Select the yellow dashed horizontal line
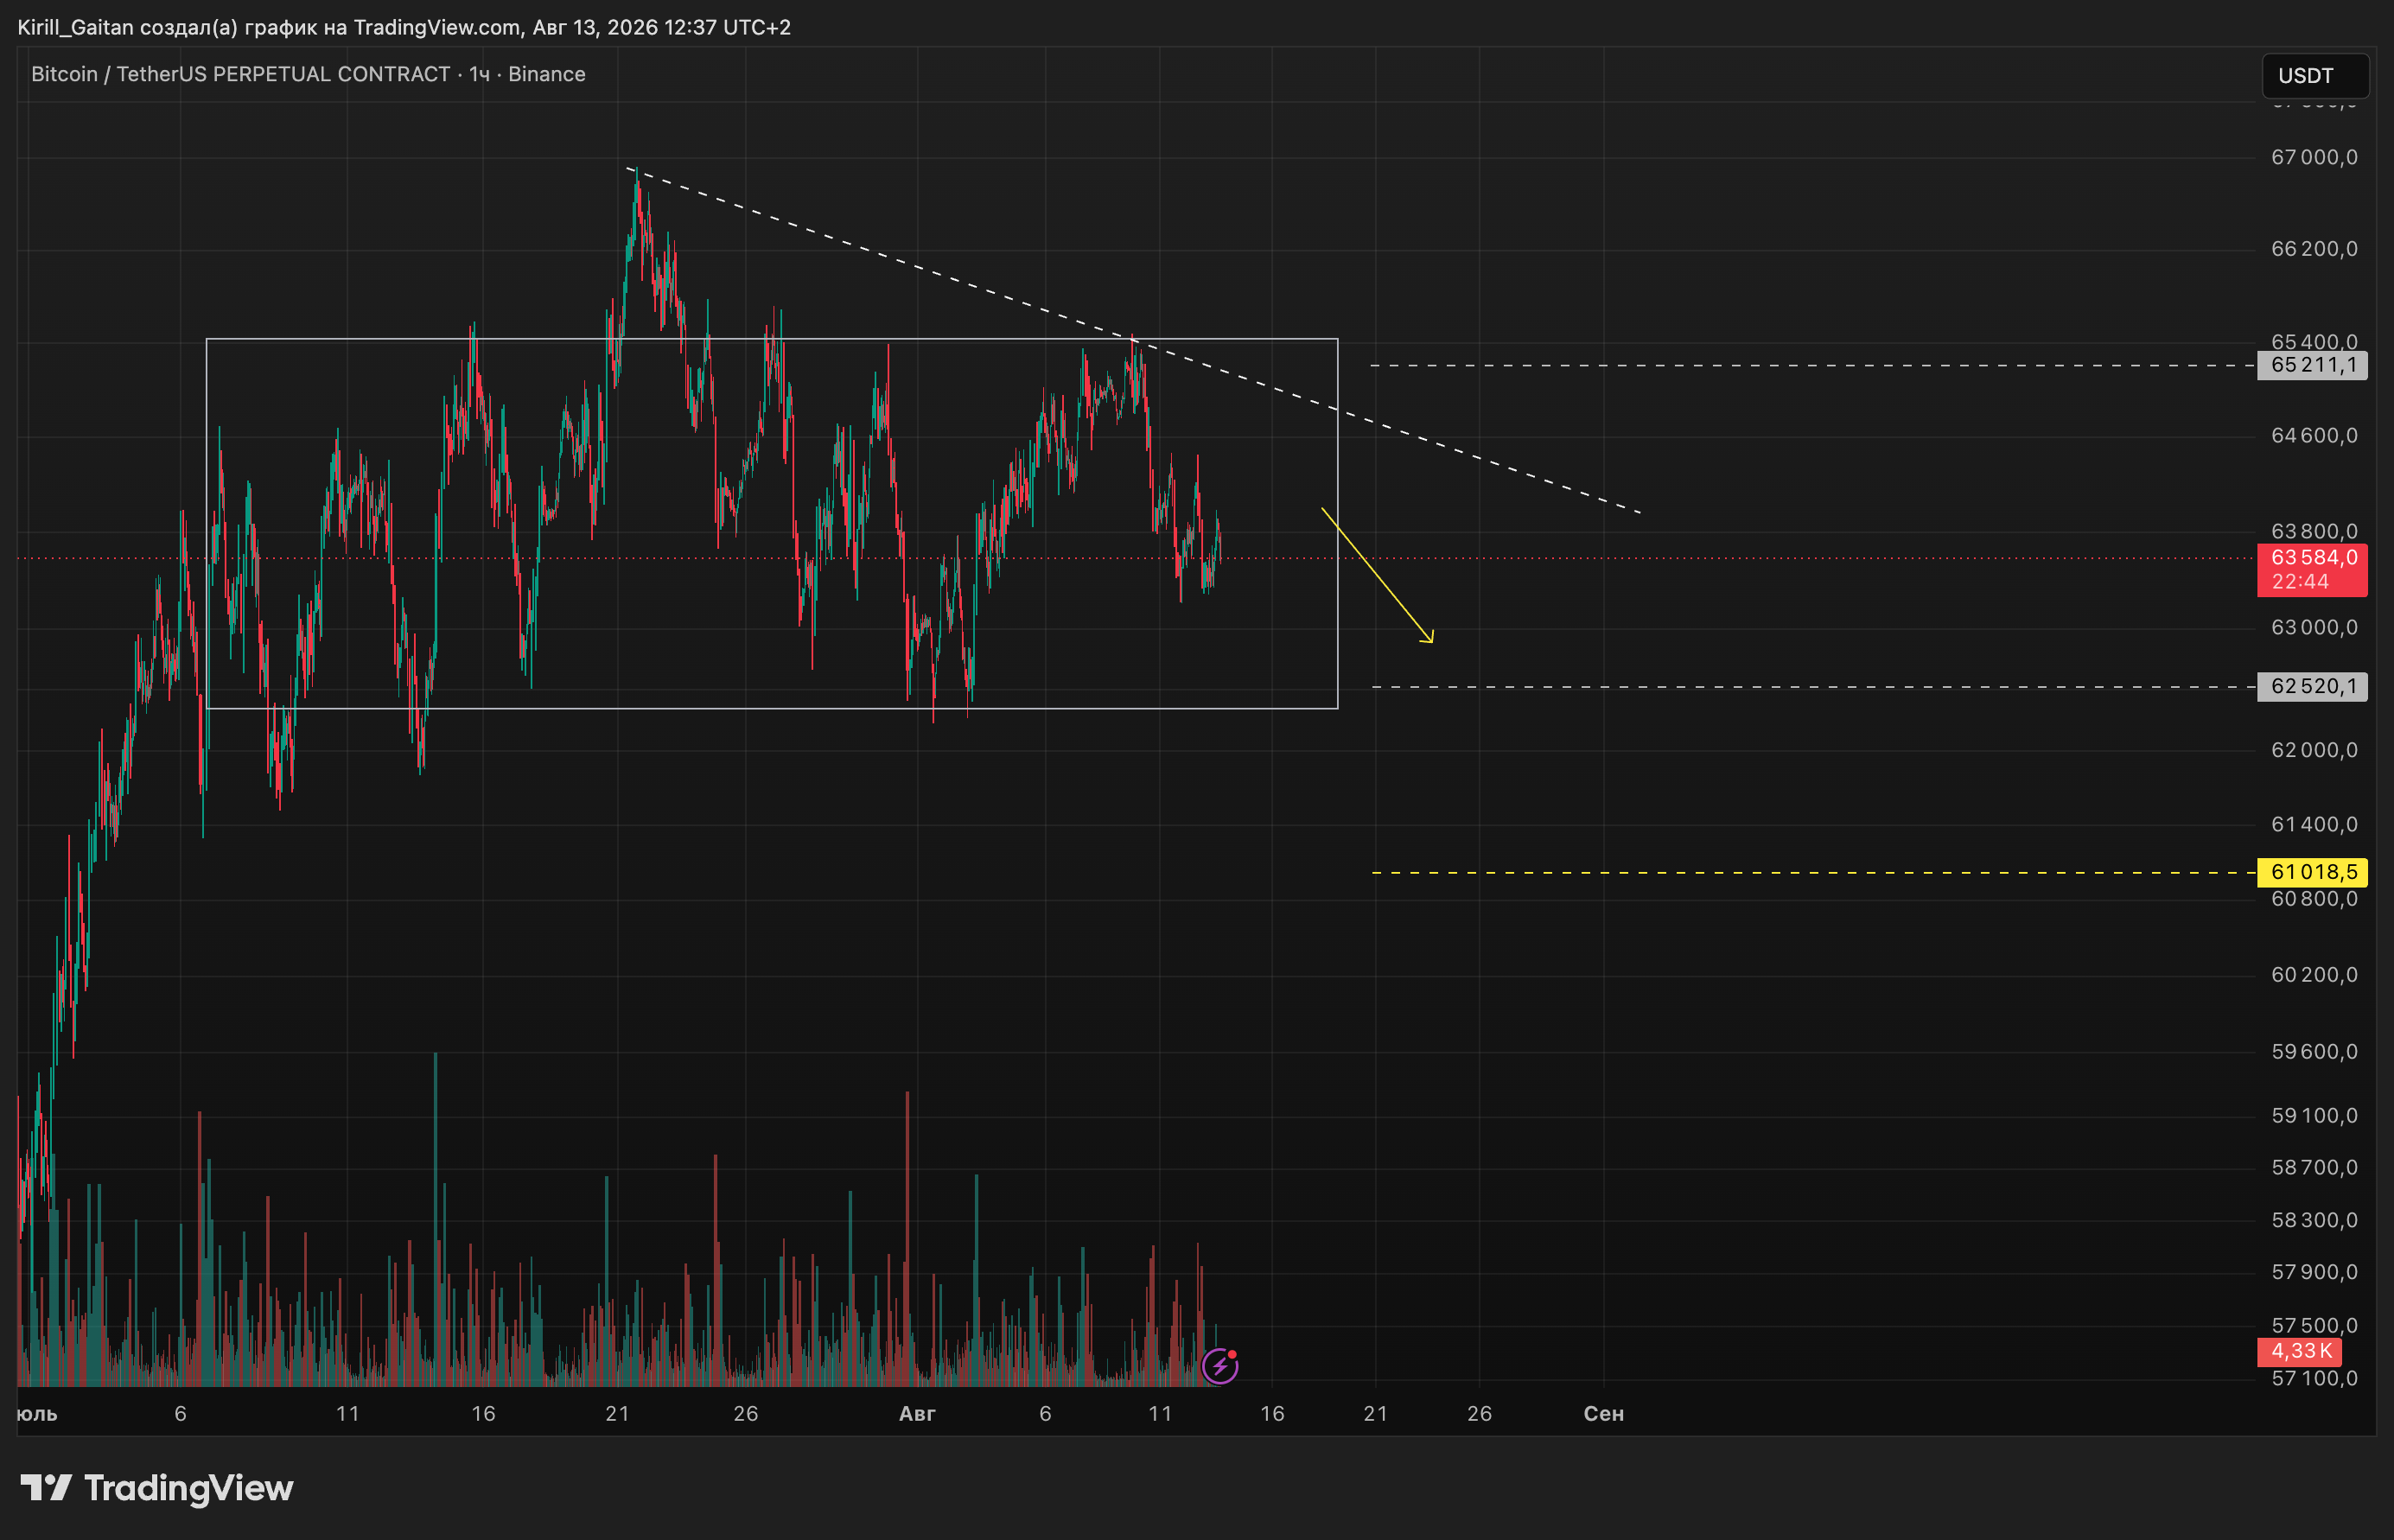The height and width of the screenshot is (1540, 2394). click(x=1814, y=873)
